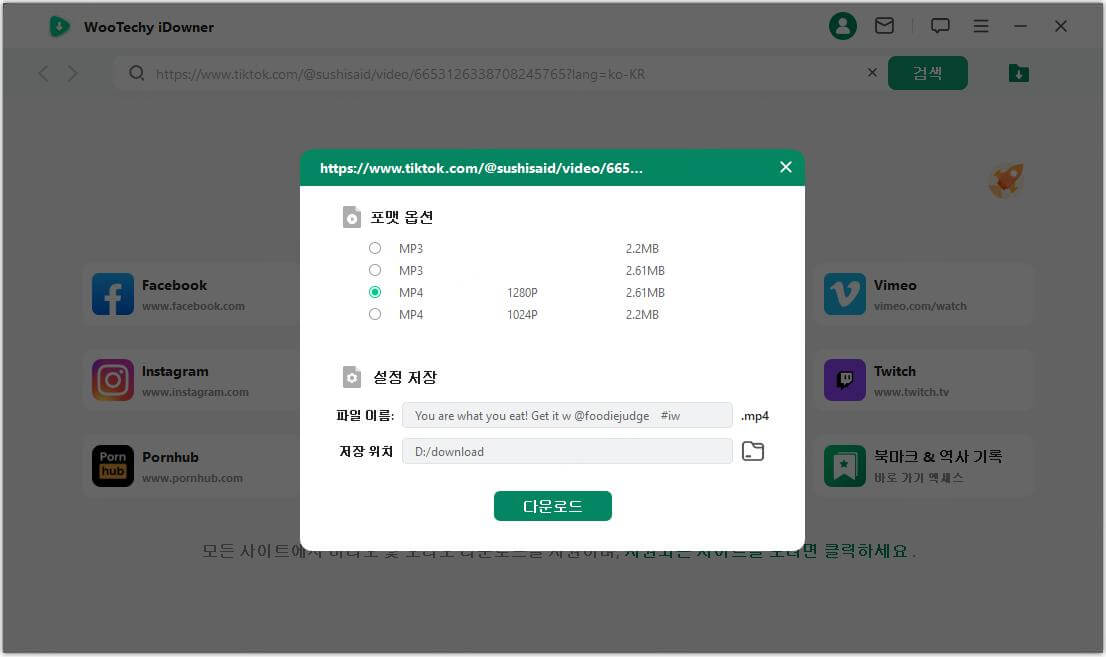This screenshot has height=657, width=1106.
Task: Open the mail envelope icon
Action: click(x=884, y=26)
